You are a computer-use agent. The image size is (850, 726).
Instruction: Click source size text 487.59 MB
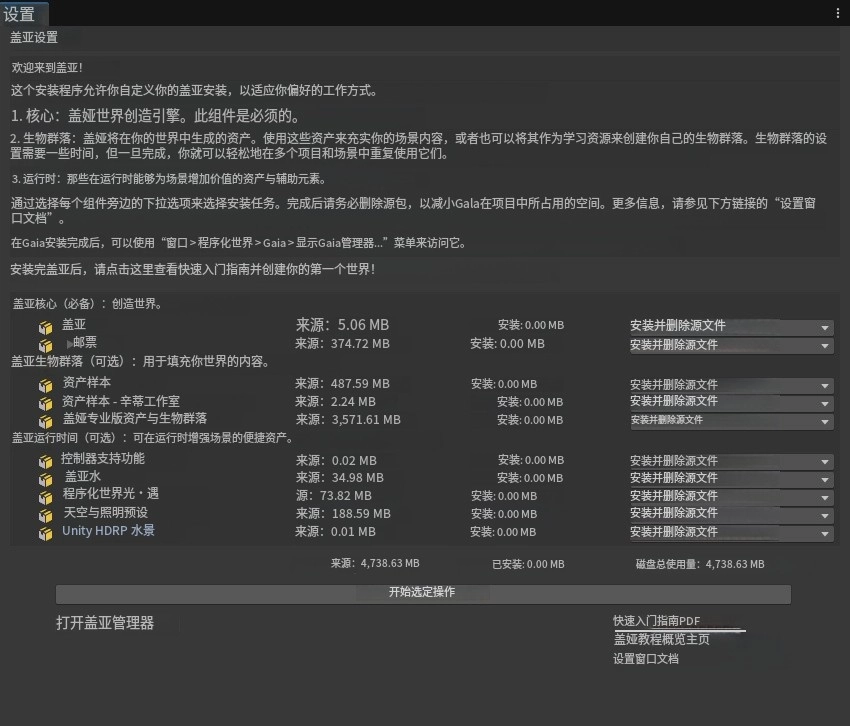(360, 384)
